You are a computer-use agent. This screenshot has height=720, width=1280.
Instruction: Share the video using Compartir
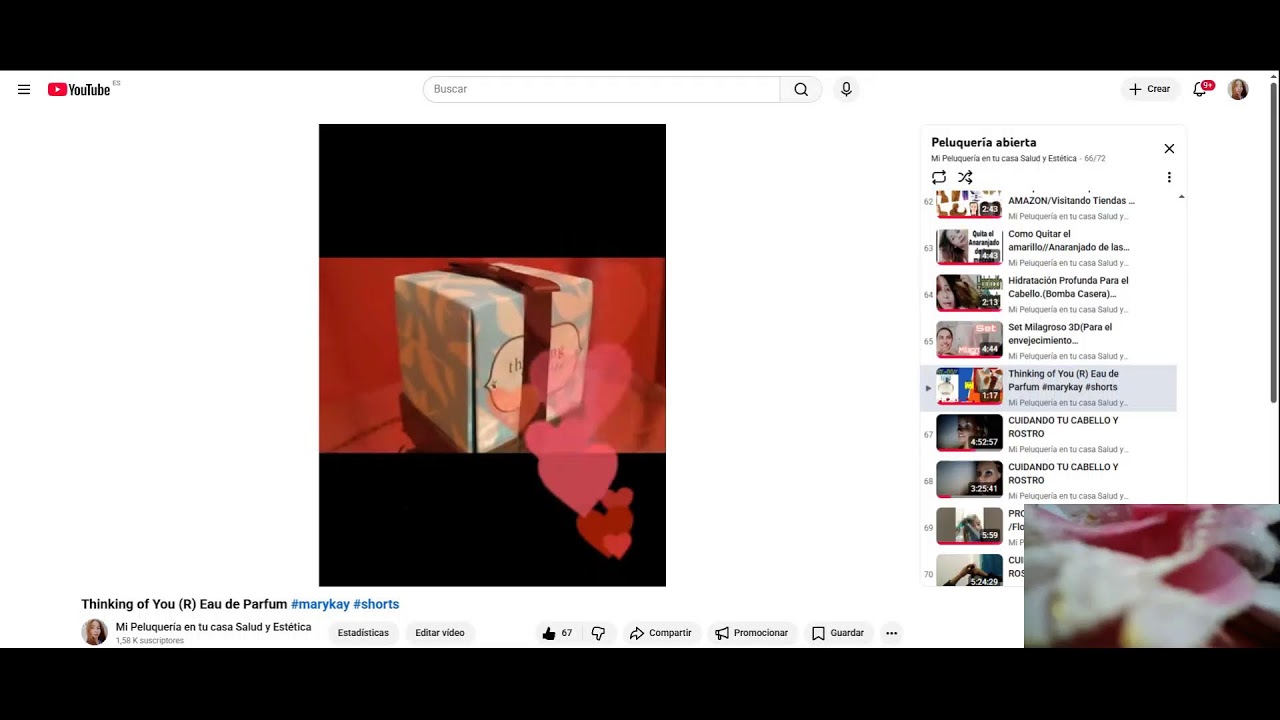(660, 633)
